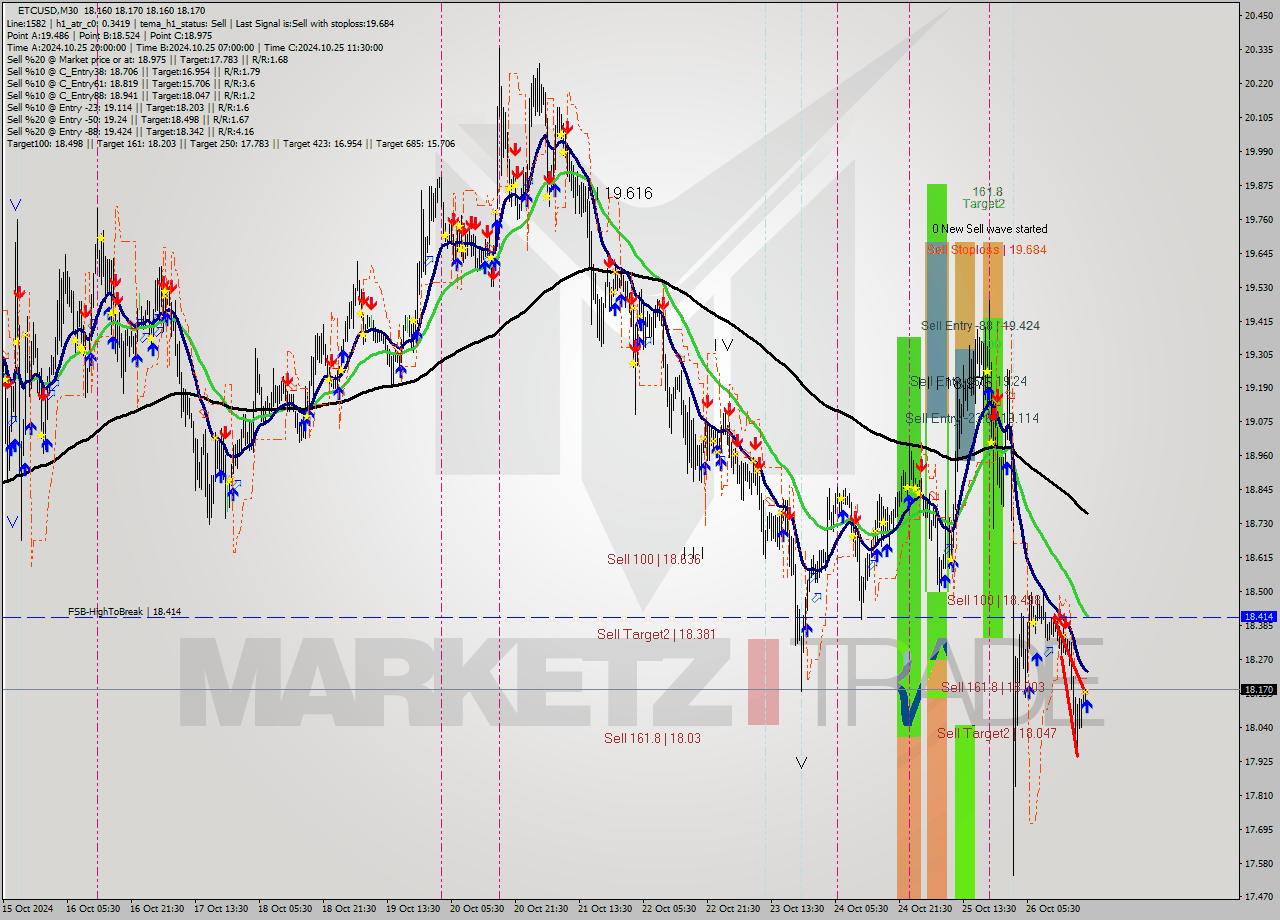Click the 18.170 current price tag

point(1257,689)
